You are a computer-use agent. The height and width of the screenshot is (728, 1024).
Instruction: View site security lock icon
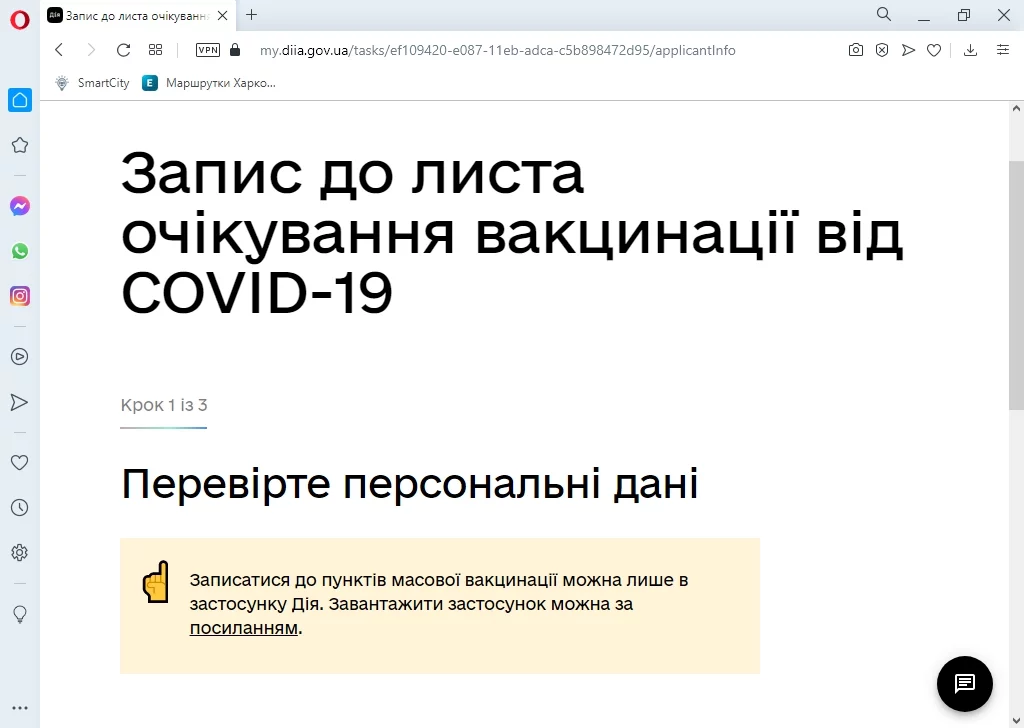click(235, 50)
